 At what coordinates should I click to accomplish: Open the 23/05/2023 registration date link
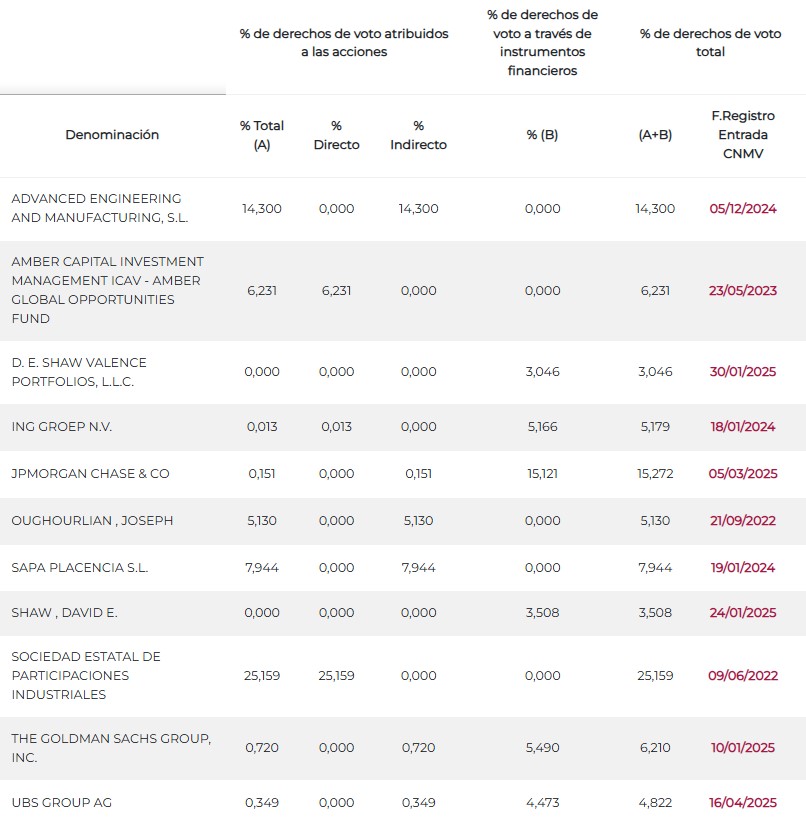[x=742, y=291]
